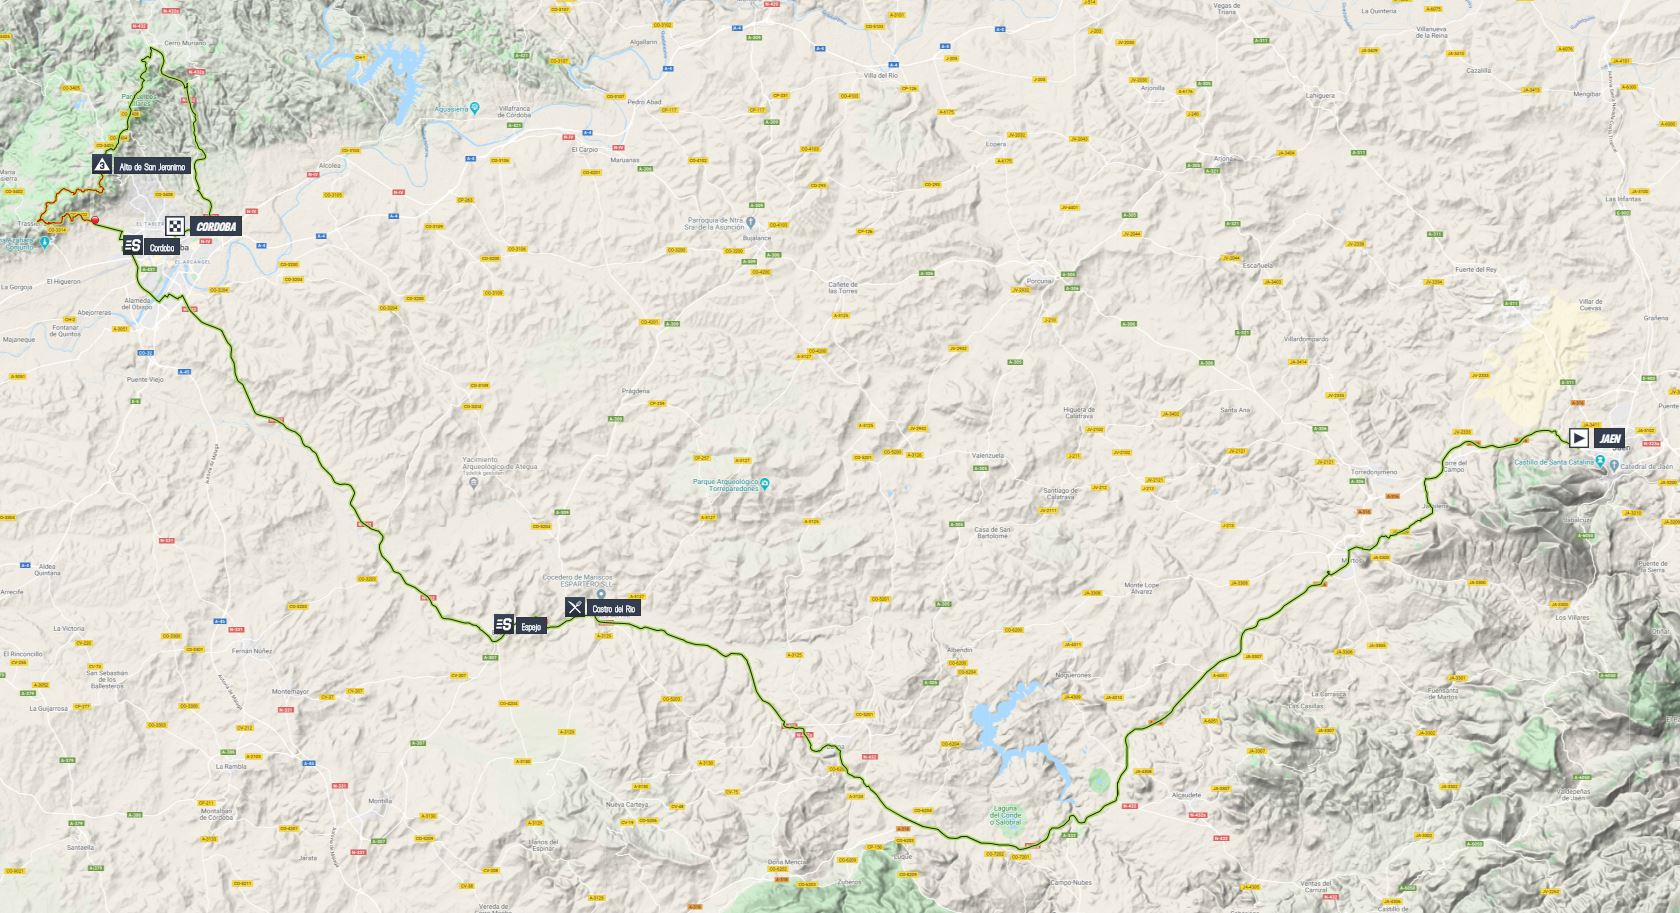Click the sprint icon beside Cordoba label
The image size is (1680, 913).
tap(133, 245)
